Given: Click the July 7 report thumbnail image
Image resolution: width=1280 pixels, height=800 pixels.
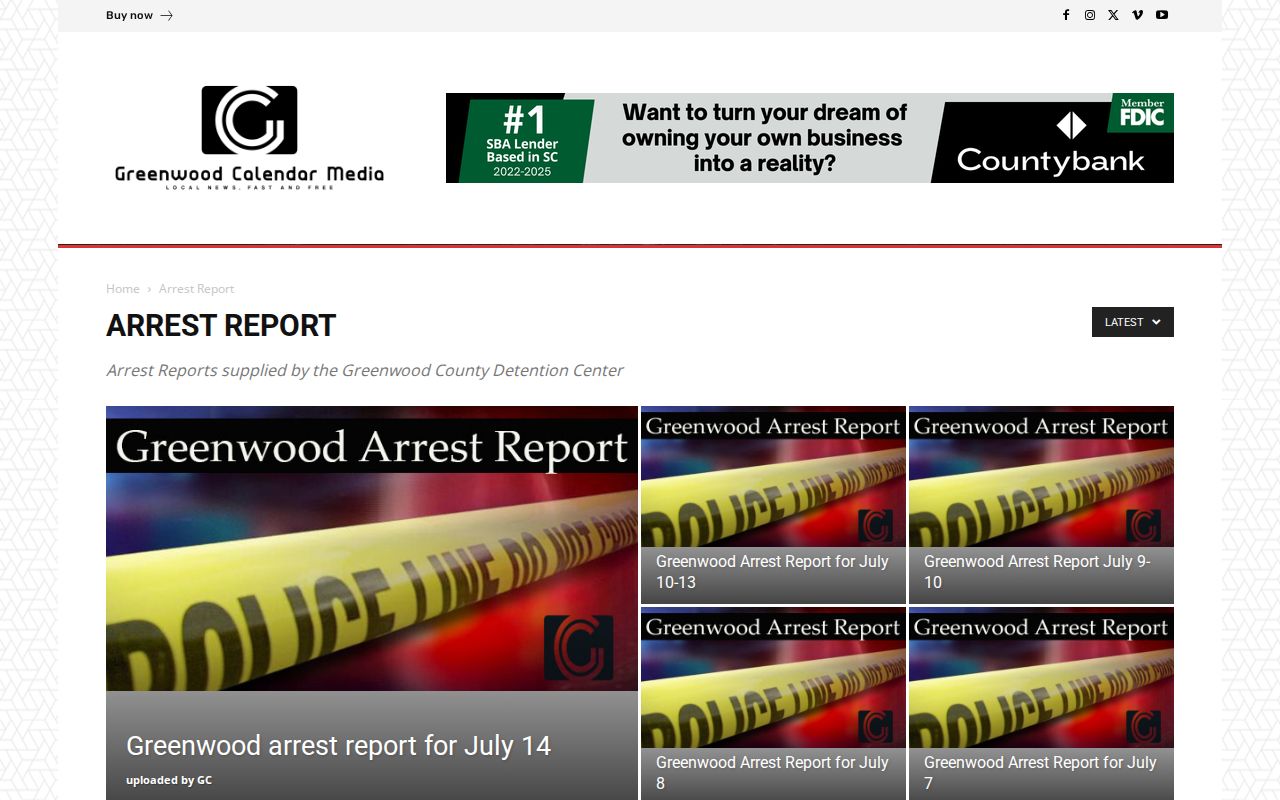Looking at the screenshot, I should 1041,677.
